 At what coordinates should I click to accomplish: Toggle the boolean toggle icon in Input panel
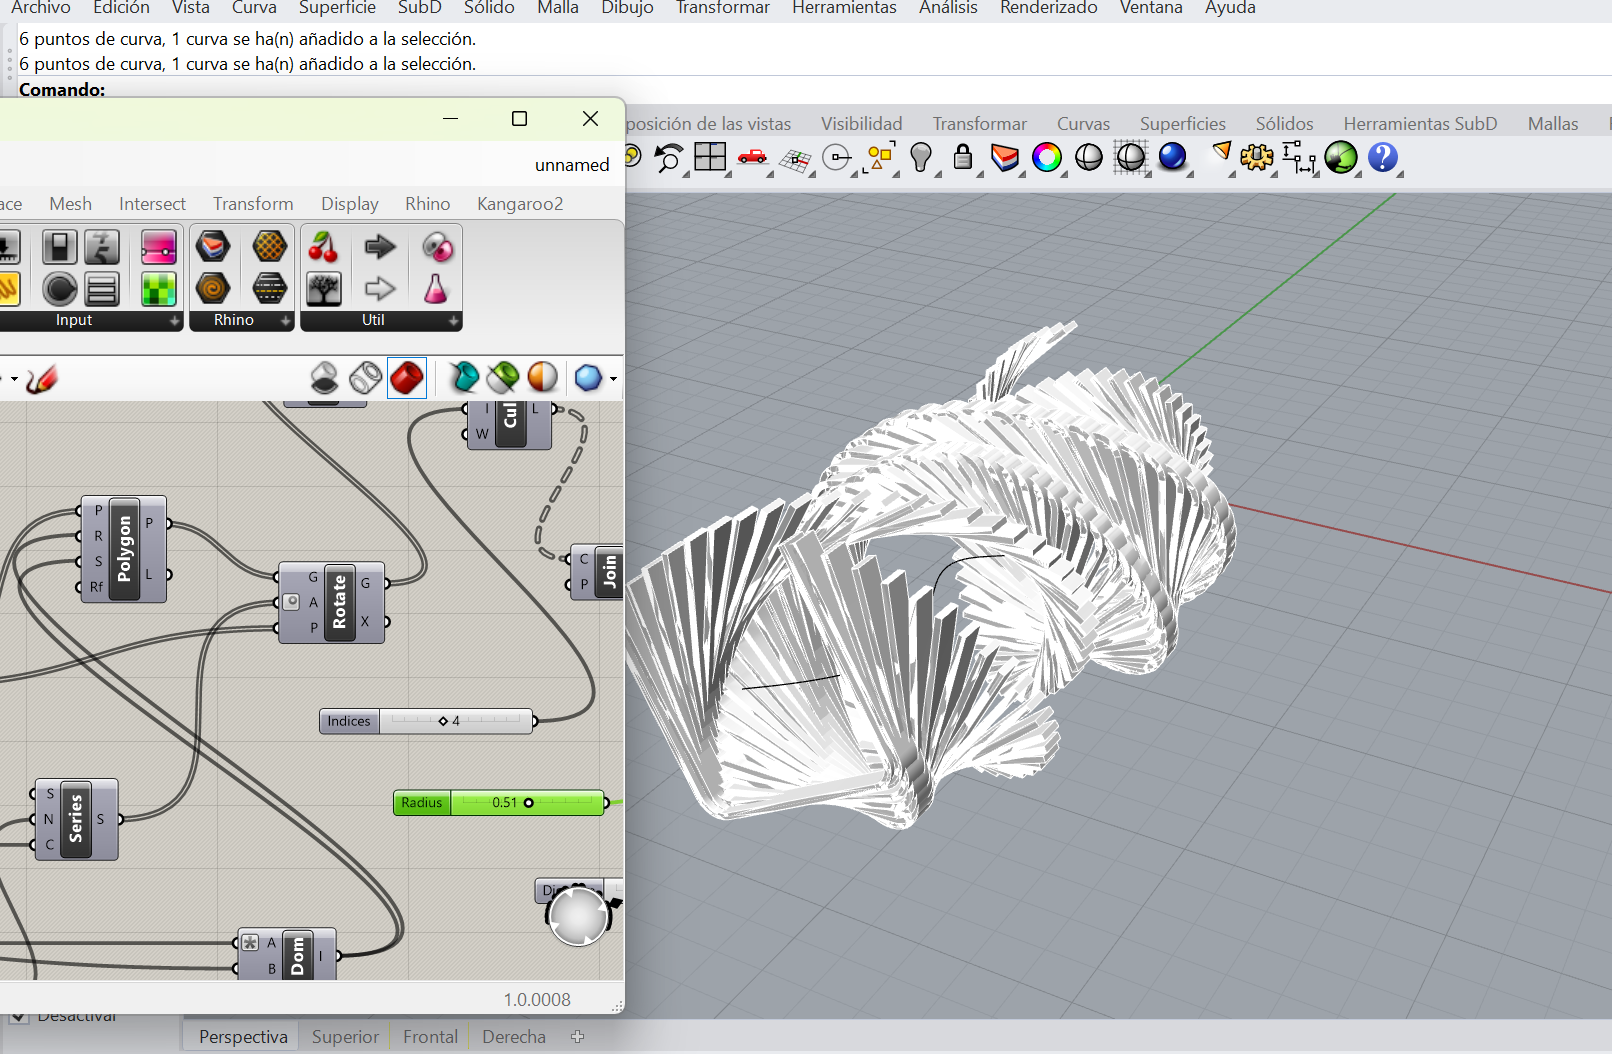coord(60,247)
